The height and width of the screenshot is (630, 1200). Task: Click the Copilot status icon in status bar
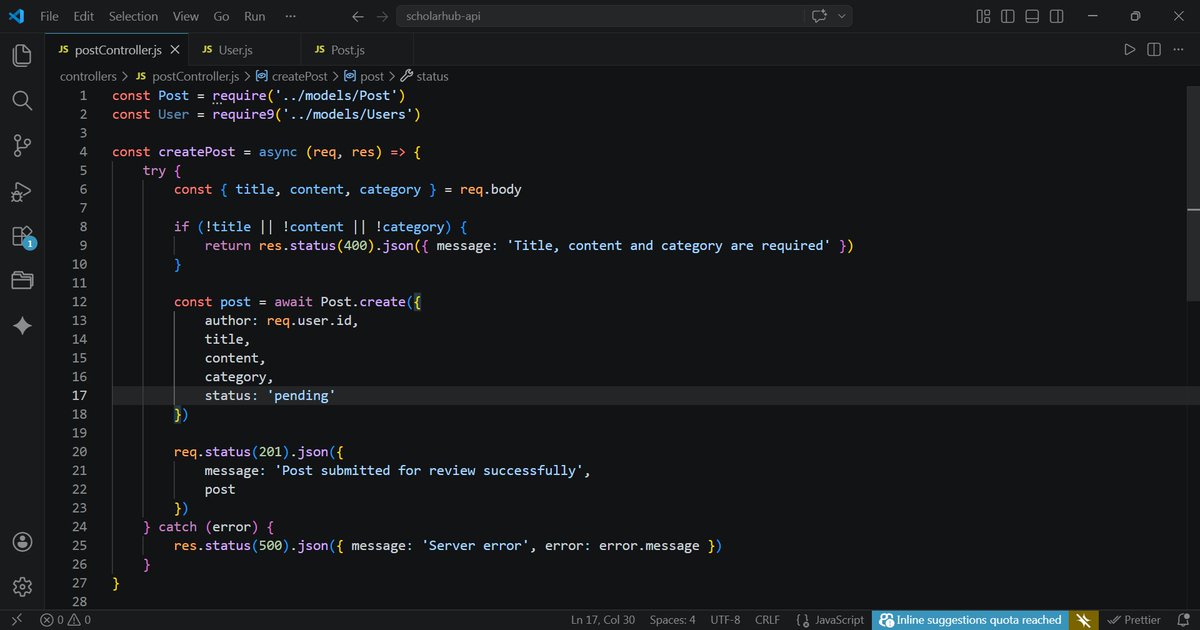tap(885, 620)
